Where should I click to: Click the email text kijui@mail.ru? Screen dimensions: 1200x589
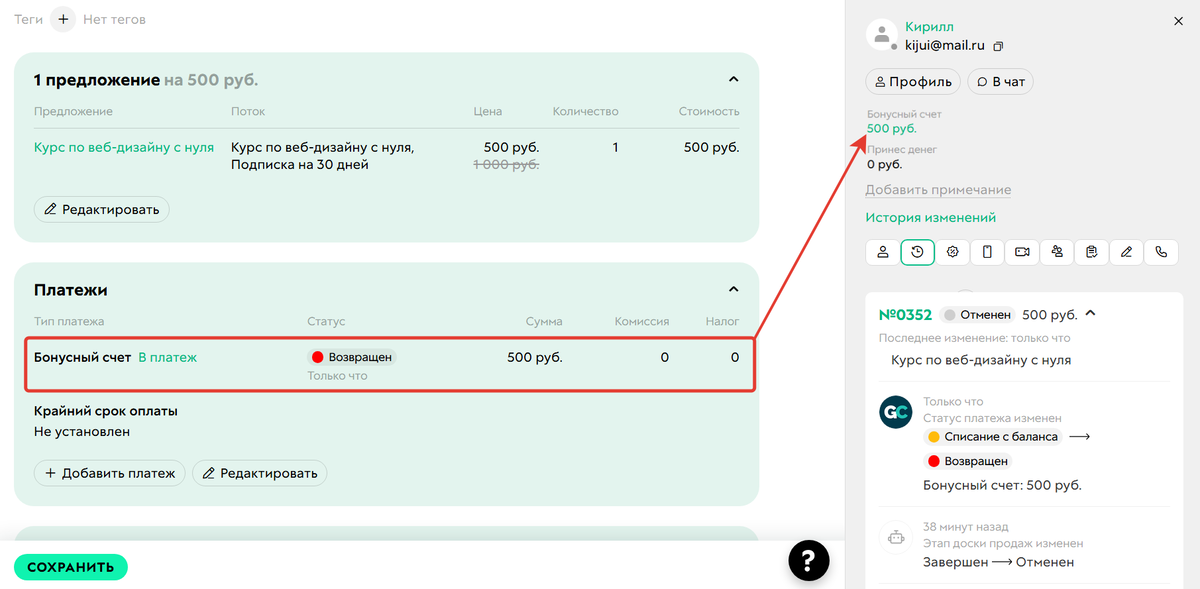coord(946,46)
